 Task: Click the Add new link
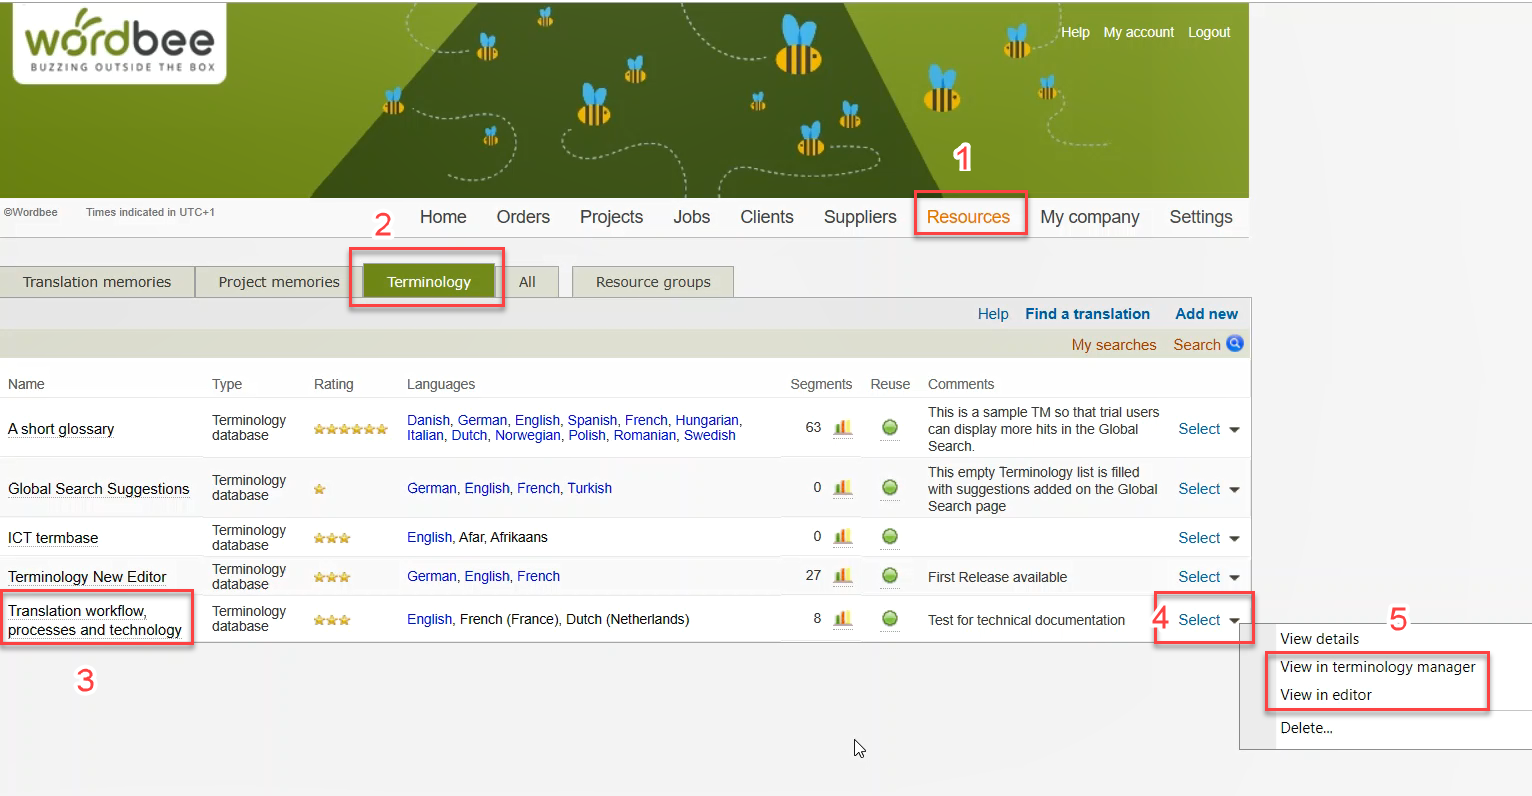1206,314
